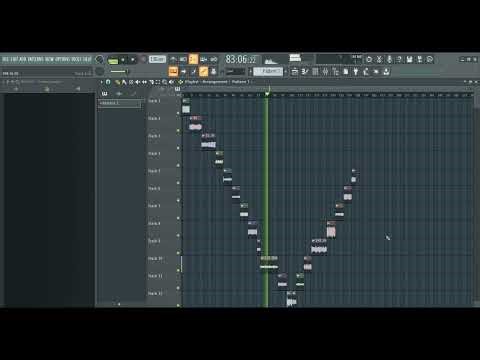The image size is (480, 360).
Task: Toggle the orange link button in the second toolbar row
Action: point(203,71)
